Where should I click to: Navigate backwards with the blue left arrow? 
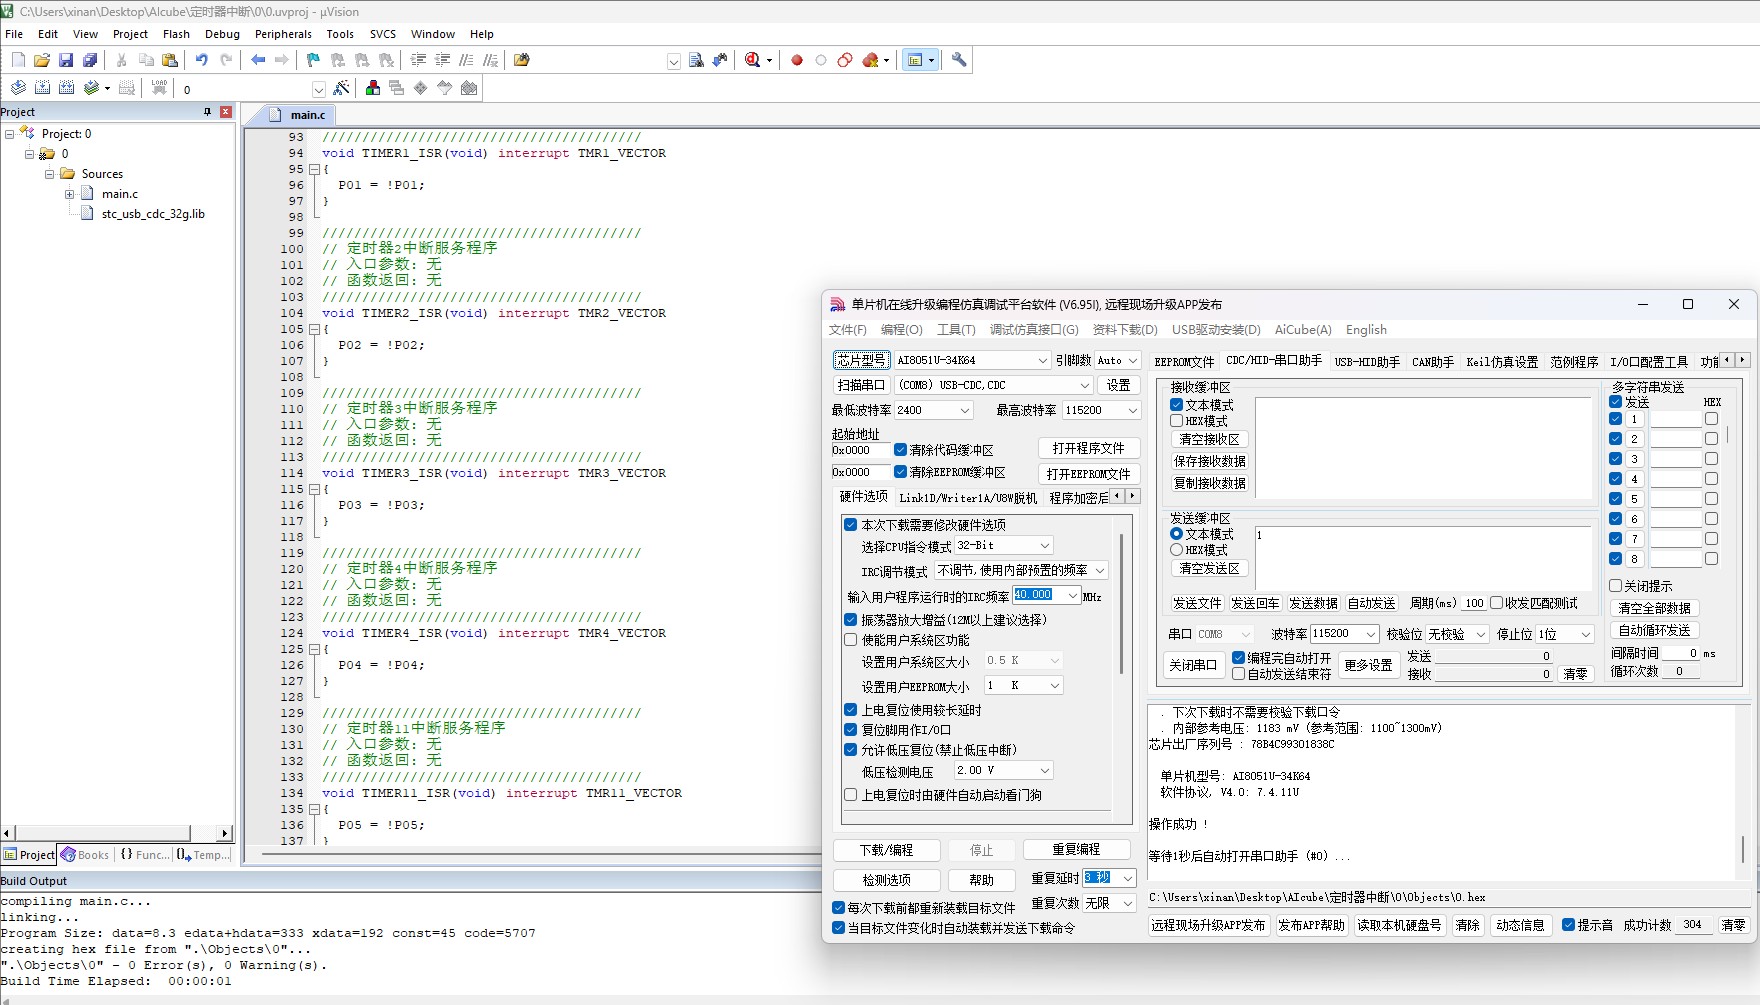(258, 60)
